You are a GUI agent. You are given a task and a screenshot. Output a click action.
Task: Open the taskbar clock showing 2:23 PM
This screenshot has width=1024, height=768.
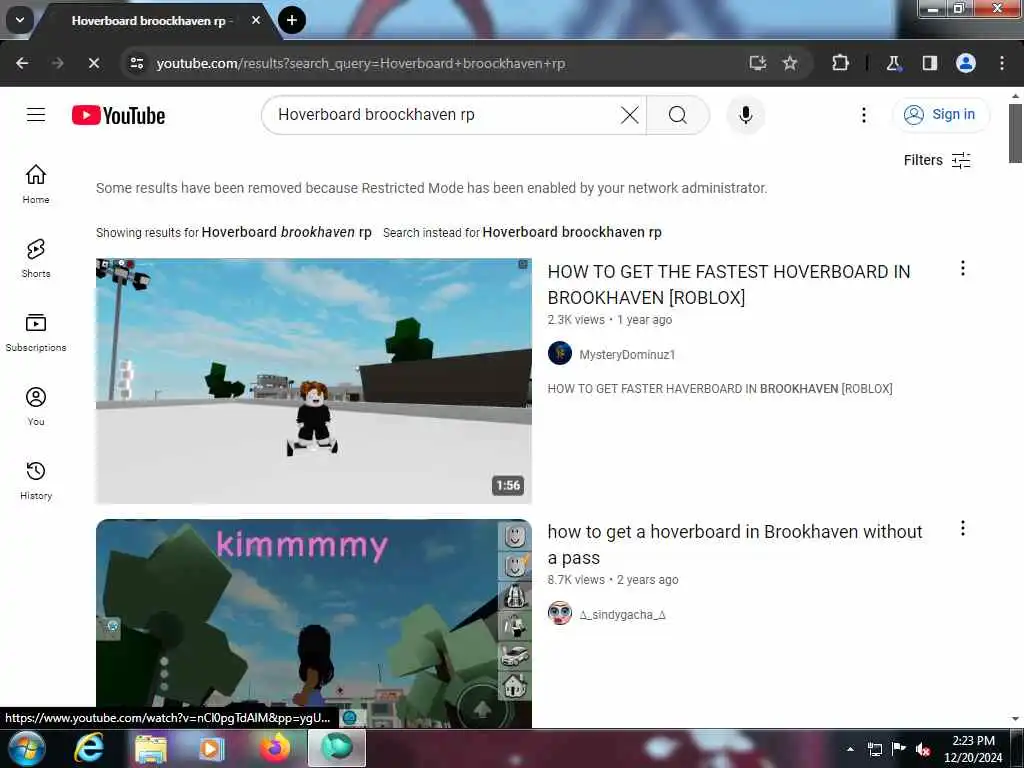(973, 749)
